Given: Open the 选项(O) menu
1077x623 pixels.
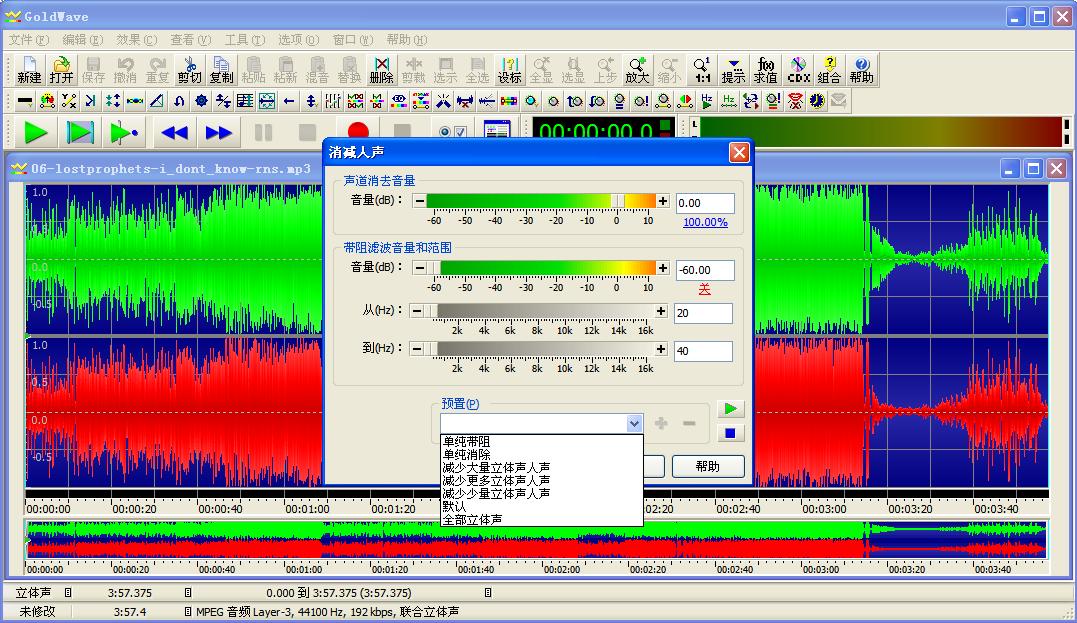Looking at the screenshot, I should pyautogui.click(x=299, y=40).
